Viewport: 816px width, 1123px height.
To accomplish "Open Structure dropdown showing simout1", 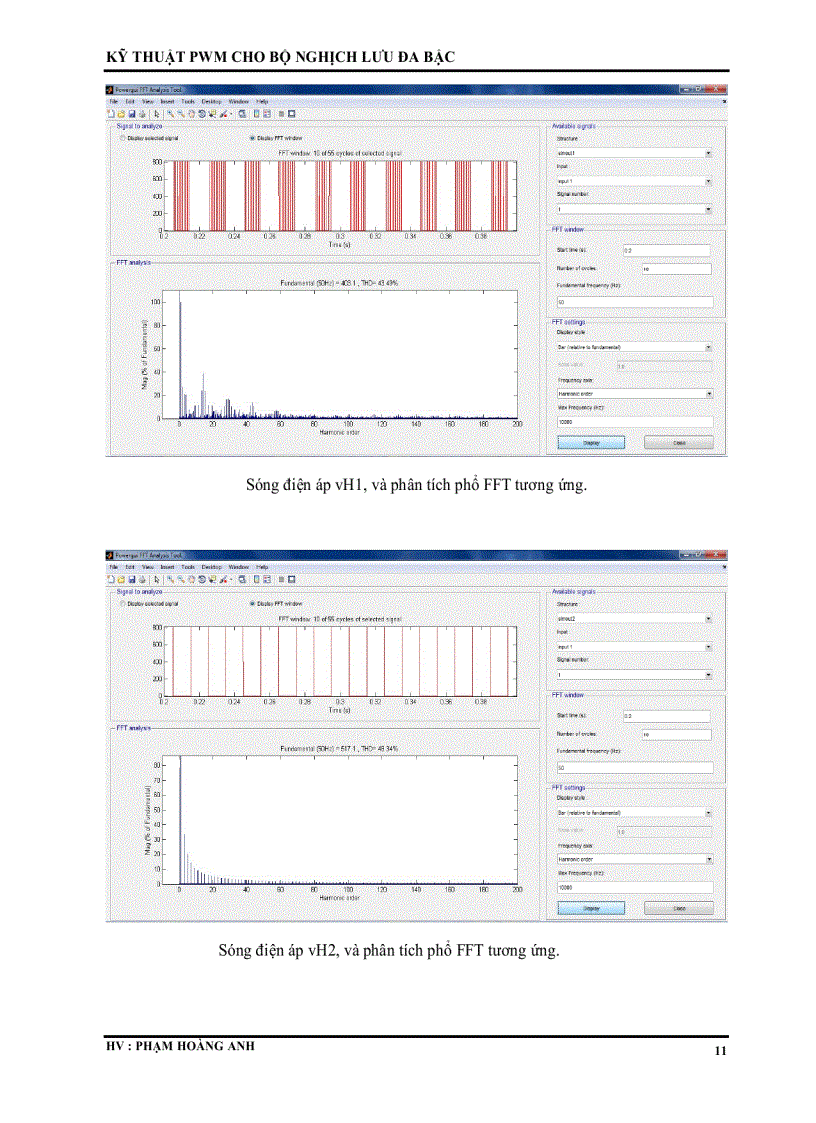I will (634, 153).
